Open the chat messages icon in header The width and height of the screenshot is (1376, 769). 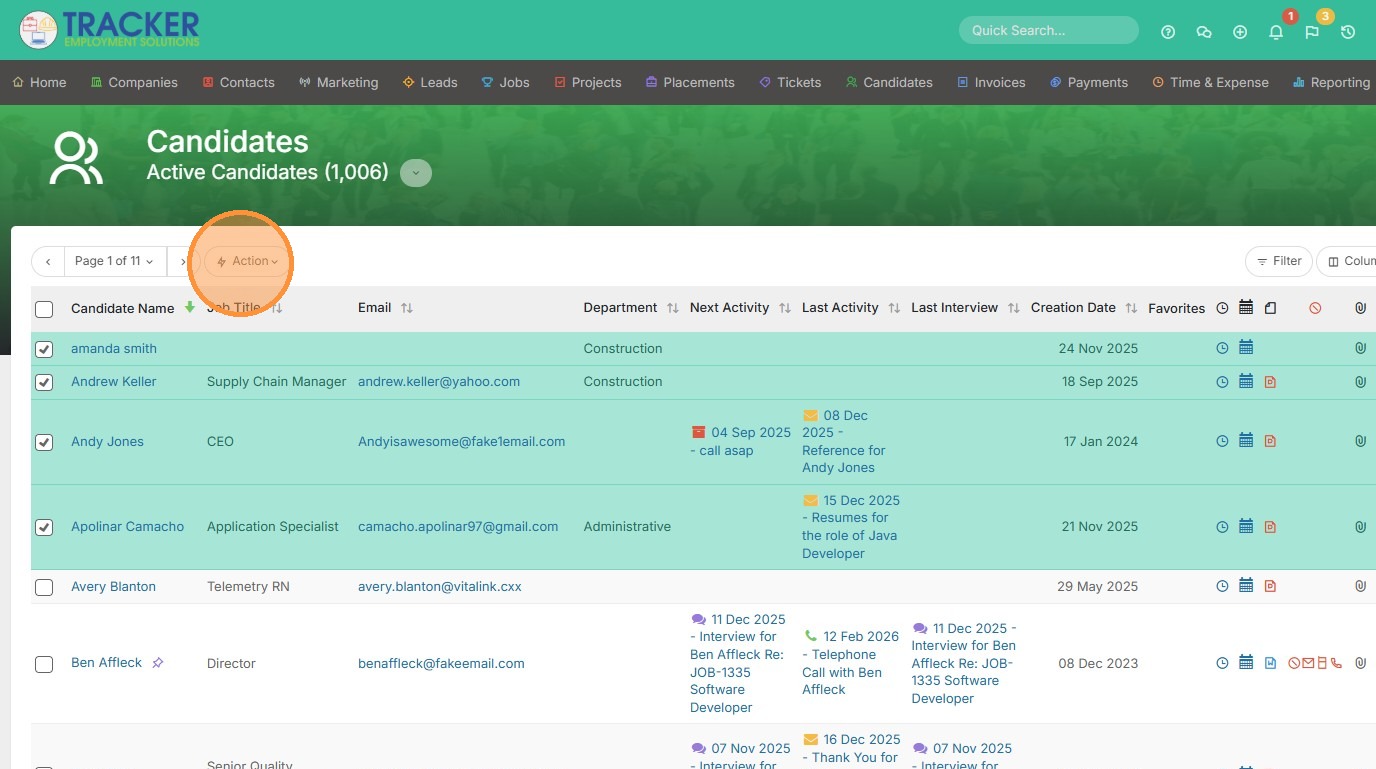[1204, 32]
